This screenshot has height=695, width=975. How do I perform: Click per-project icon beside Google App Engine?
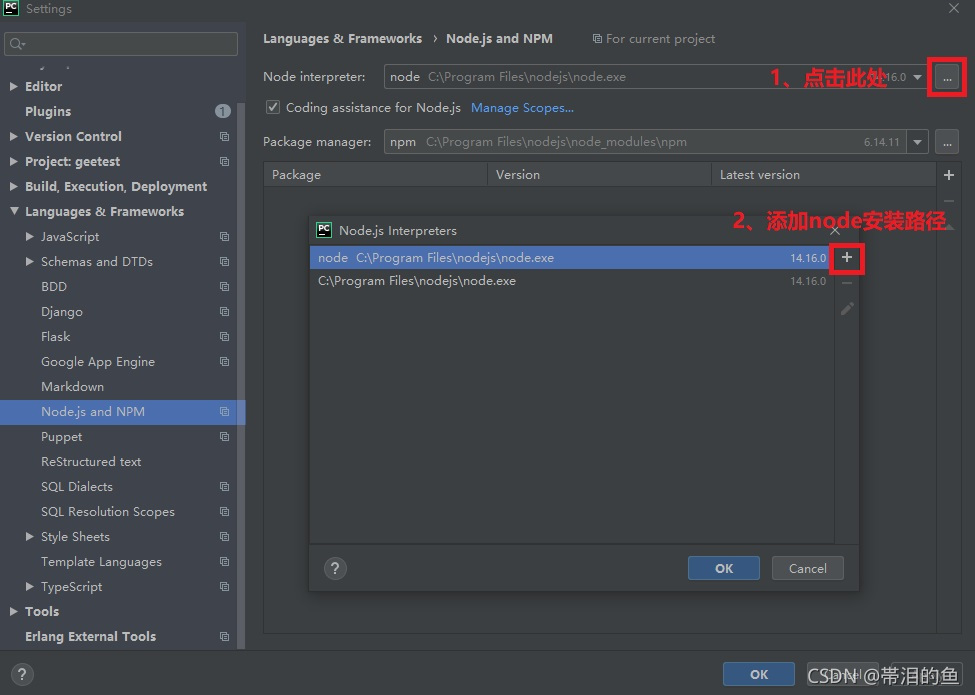pos(224,362)
